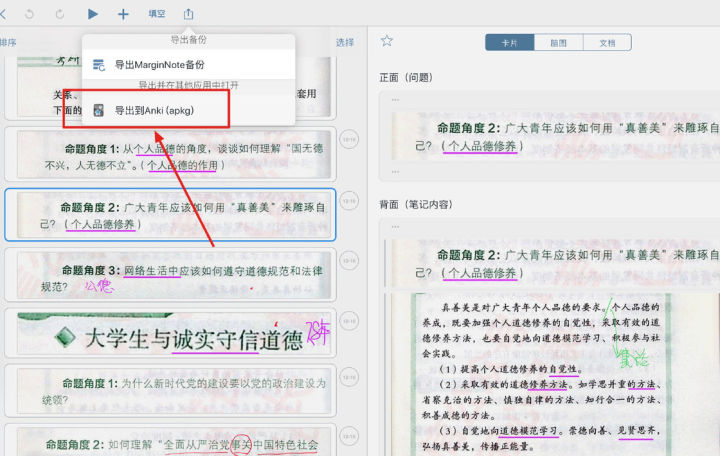The height and width of the screenshot is (456, 720).
Task: Switch to the 脑图 tab
Action: 558,43
